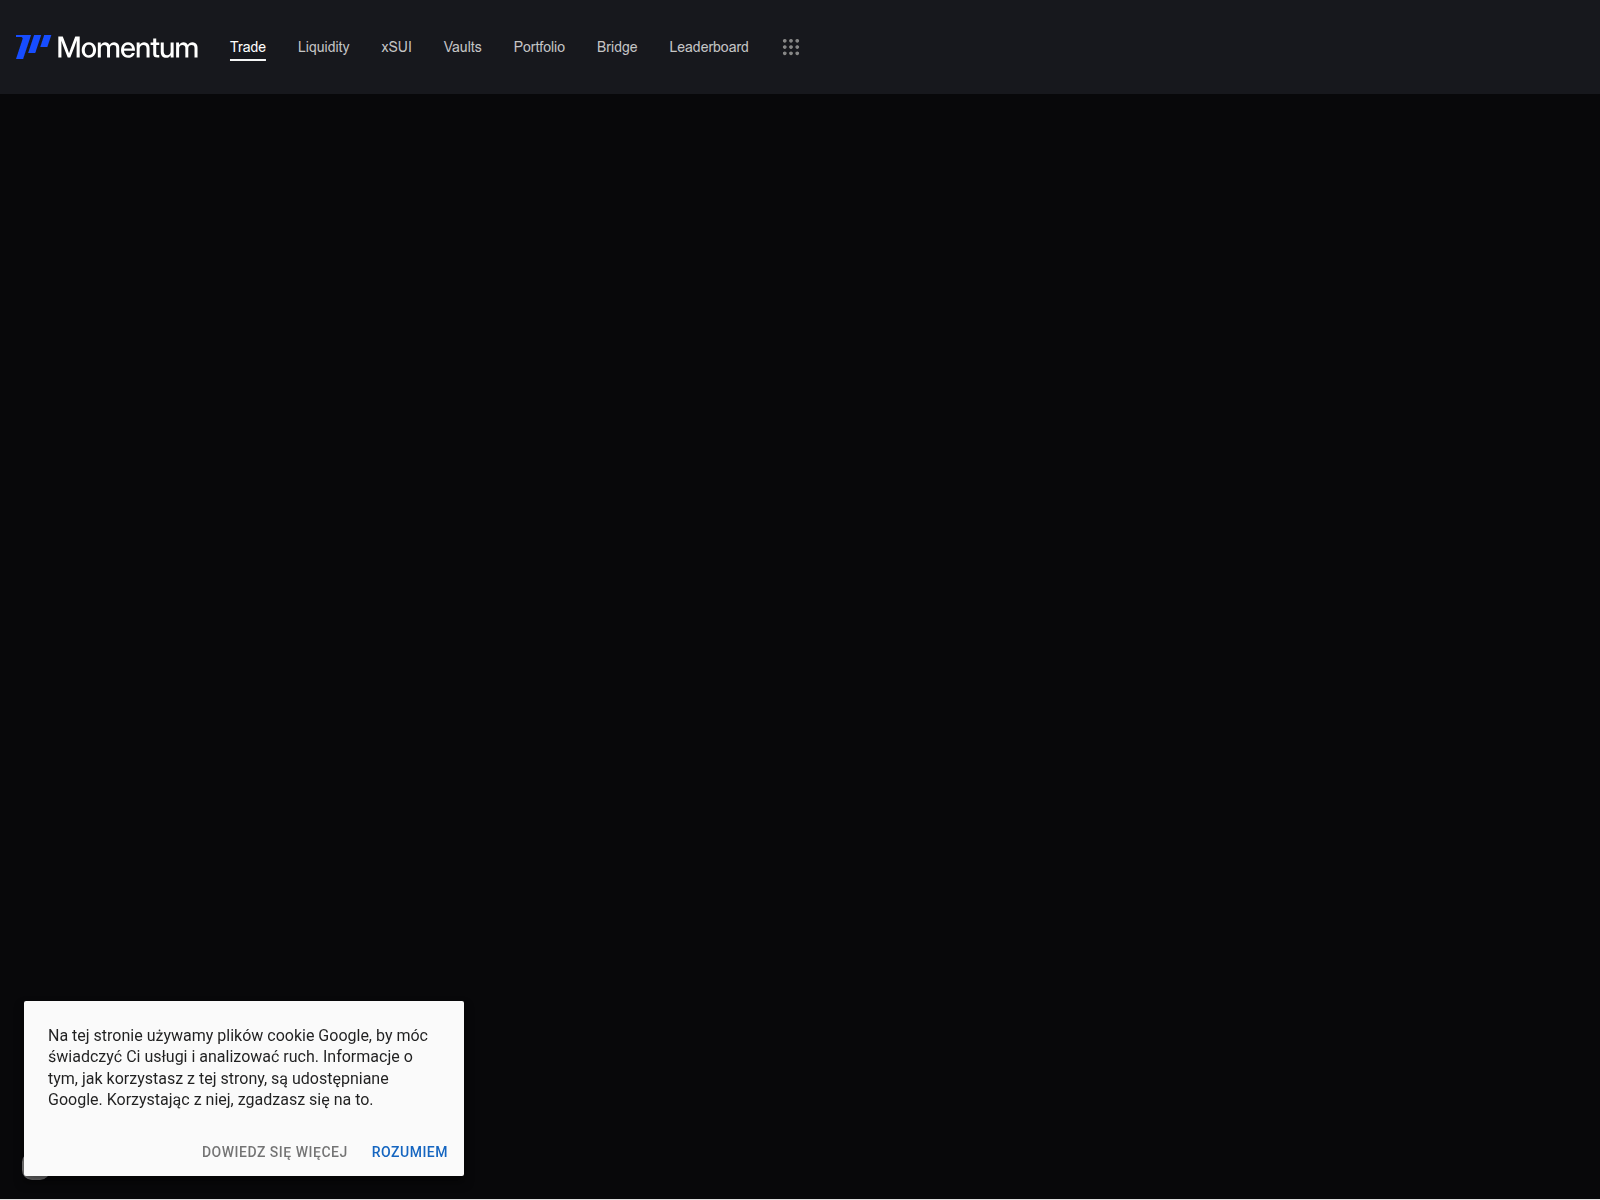Viewport: 1600px width, 1200px height.
Task: Click the cookie notice text paragraph
Action: 238,1067
